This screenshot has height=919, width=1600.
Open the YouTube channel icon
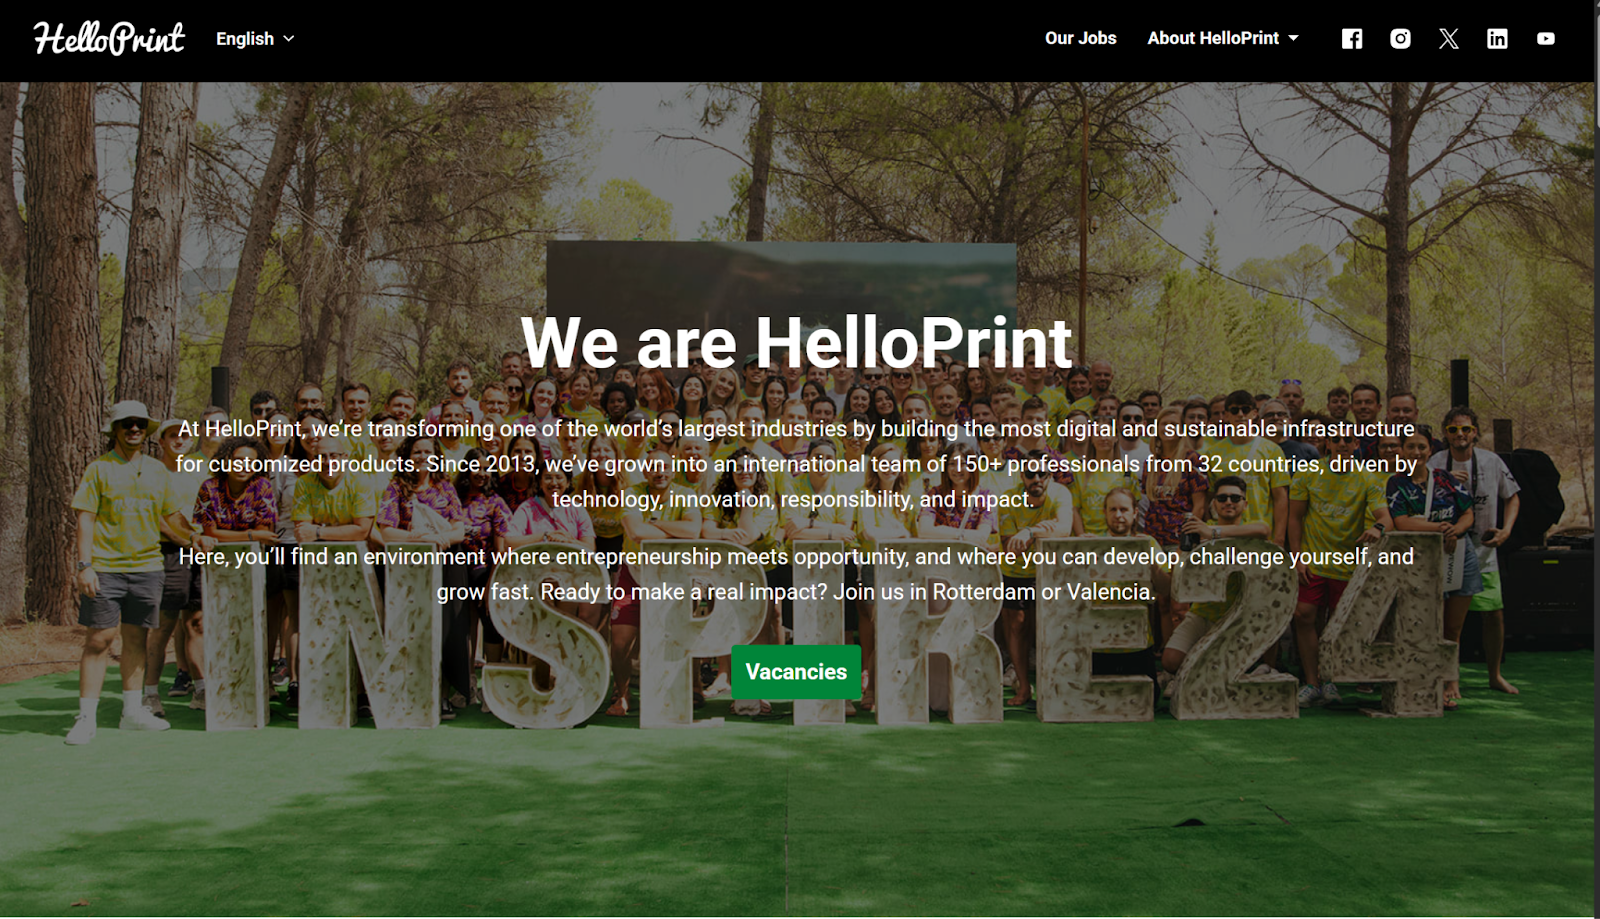(1546, 39)
